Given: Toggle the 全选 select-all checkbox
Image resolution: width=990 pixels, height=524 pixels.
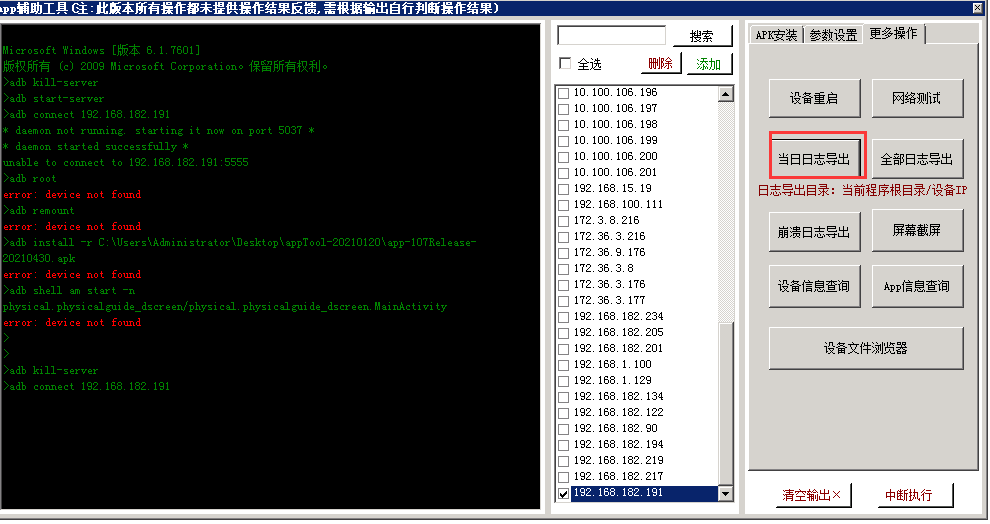Looking at the screenshot, I should (566, 64).
